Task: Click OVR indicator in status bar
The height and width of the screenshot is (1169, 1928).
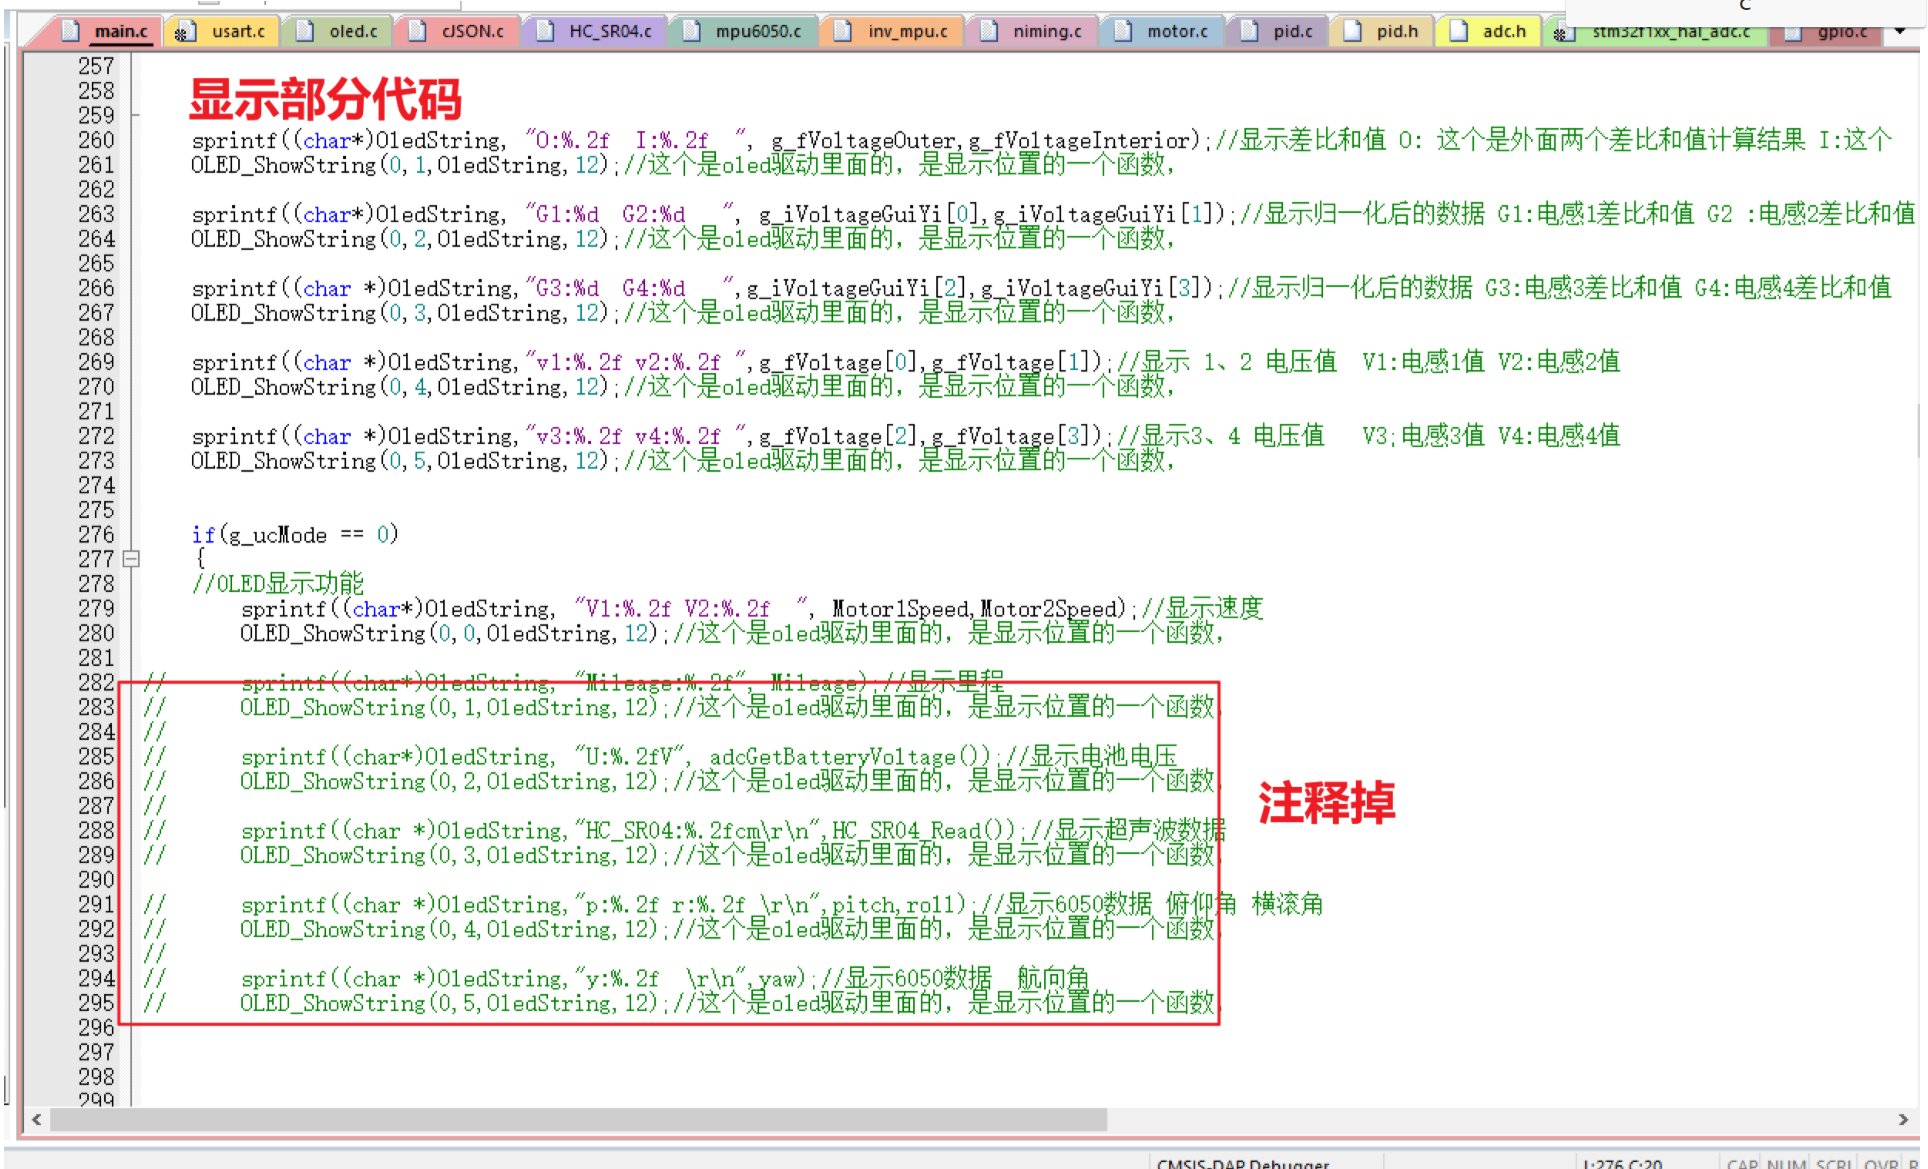Action: tap(1881, 1163)
